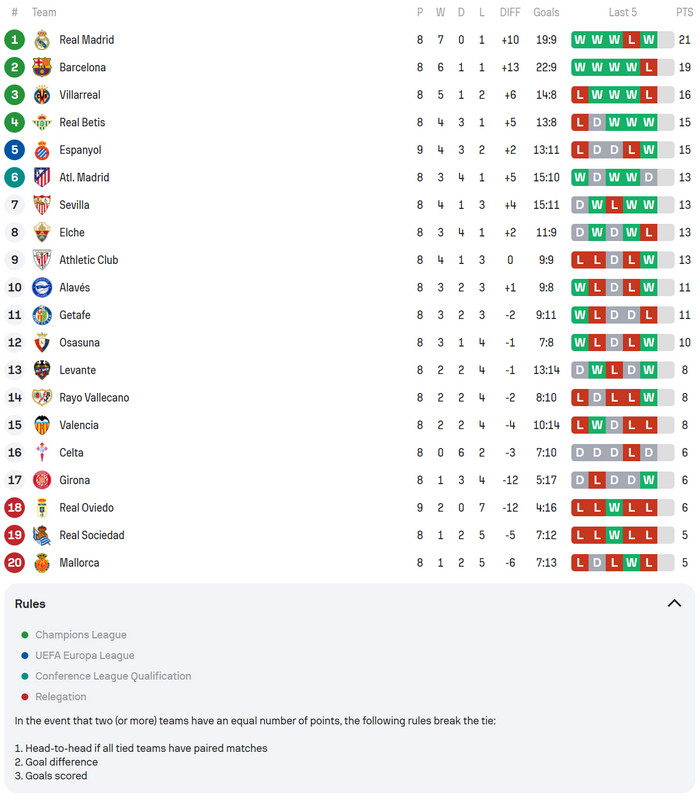The height and width of the screenshot is (802, 700).
Task: Click the Real Madrid club crest
Action: 42,40
